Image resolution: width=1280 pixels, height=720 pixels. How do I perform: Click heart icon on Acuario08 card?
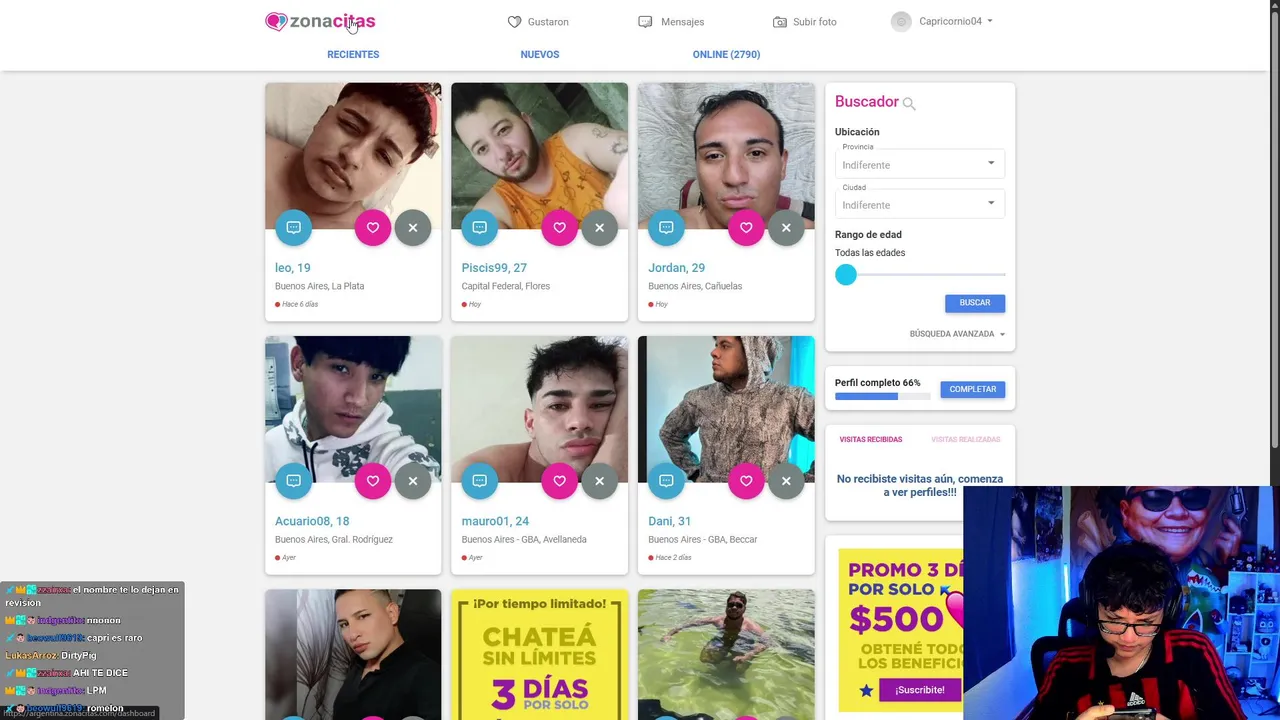pyautogui.click(x=372, y=481)
